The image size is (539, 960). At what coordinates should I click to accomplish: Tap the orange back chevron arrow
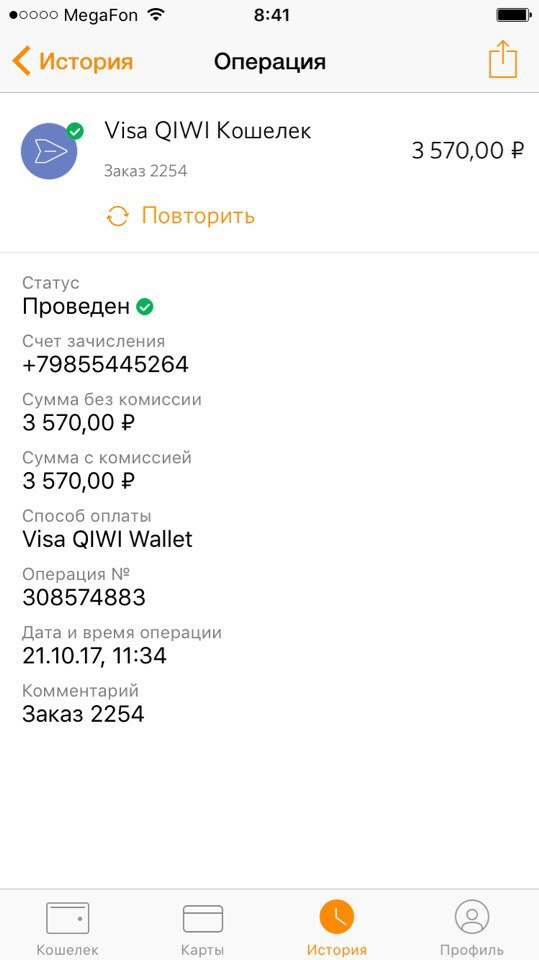(21, 61)
